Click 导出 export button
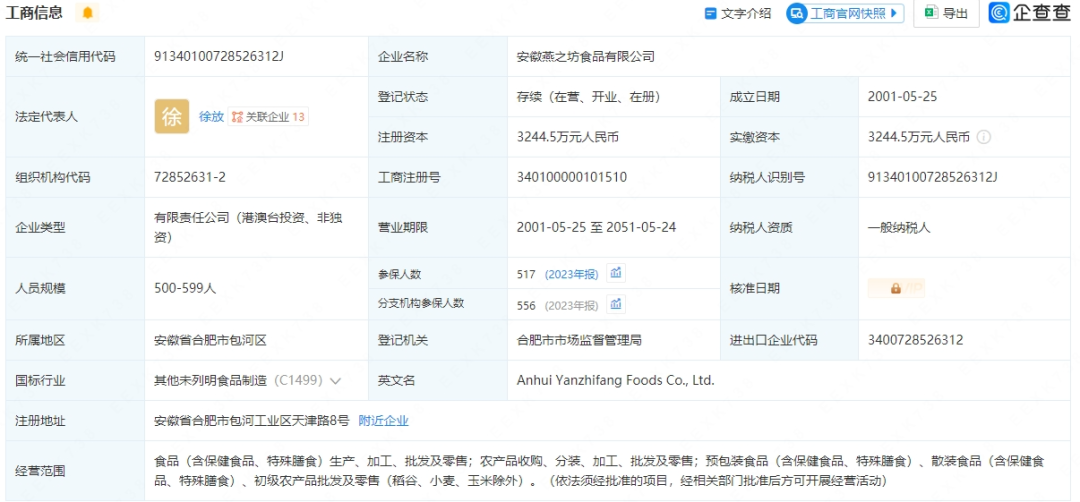Image resolution: width=1080 pixels, height=502 pixels. (x=946, y=13)
